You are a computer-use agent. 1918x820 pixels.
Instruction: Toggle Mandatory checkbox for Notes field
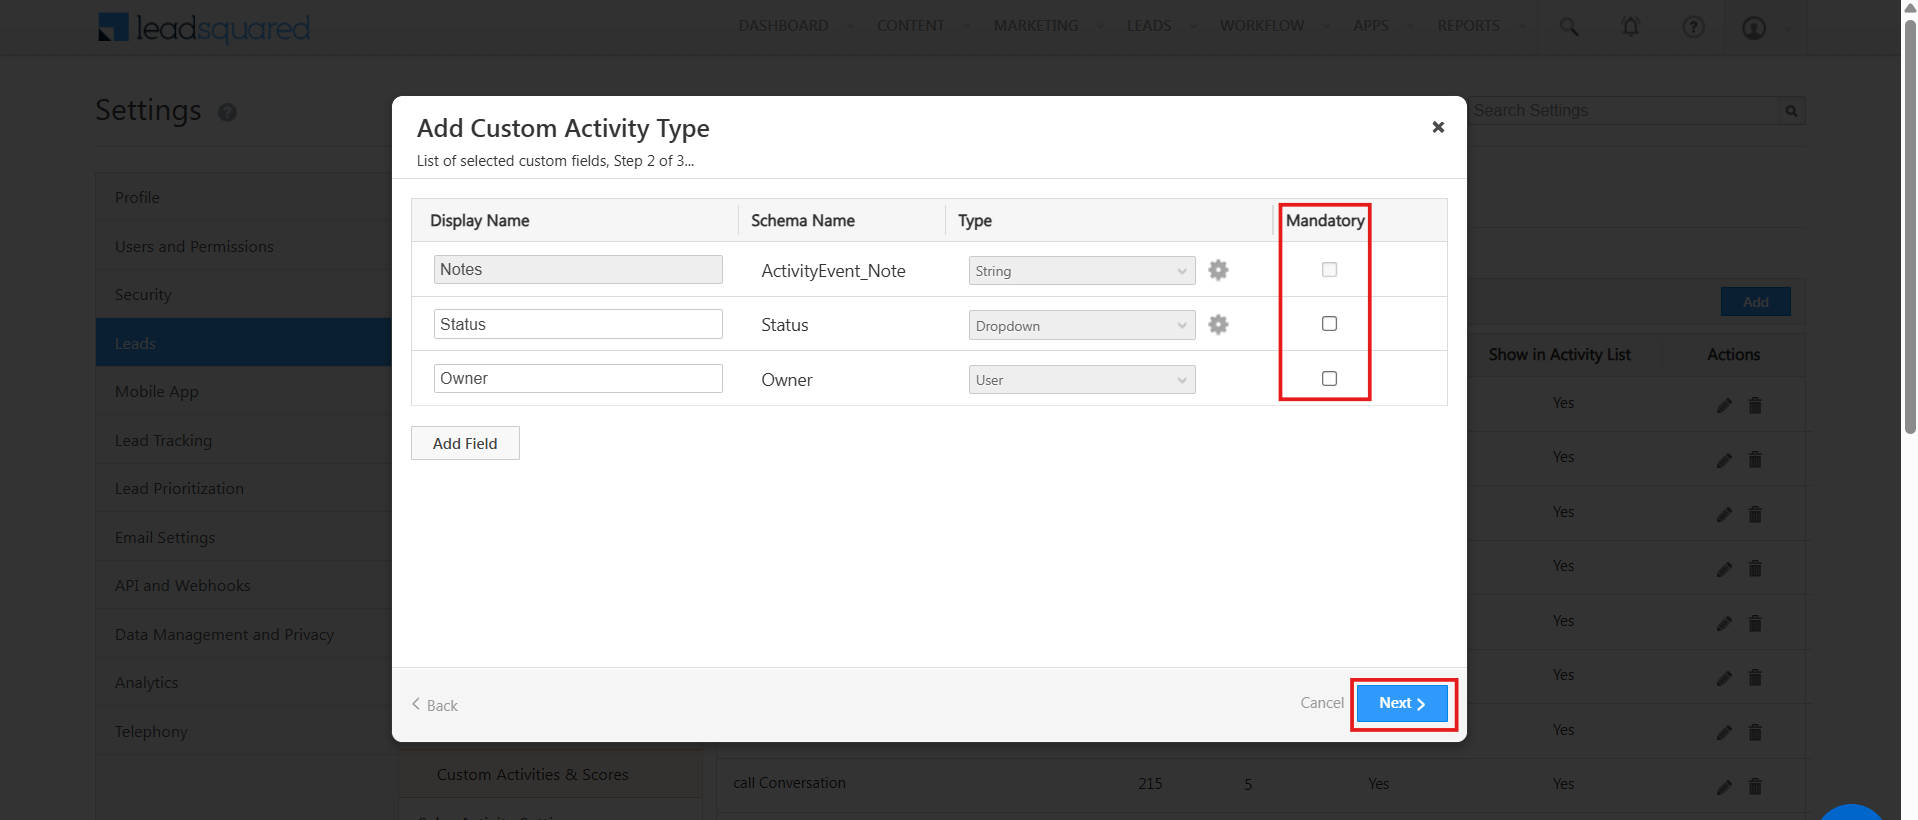tap(1329, 270)
